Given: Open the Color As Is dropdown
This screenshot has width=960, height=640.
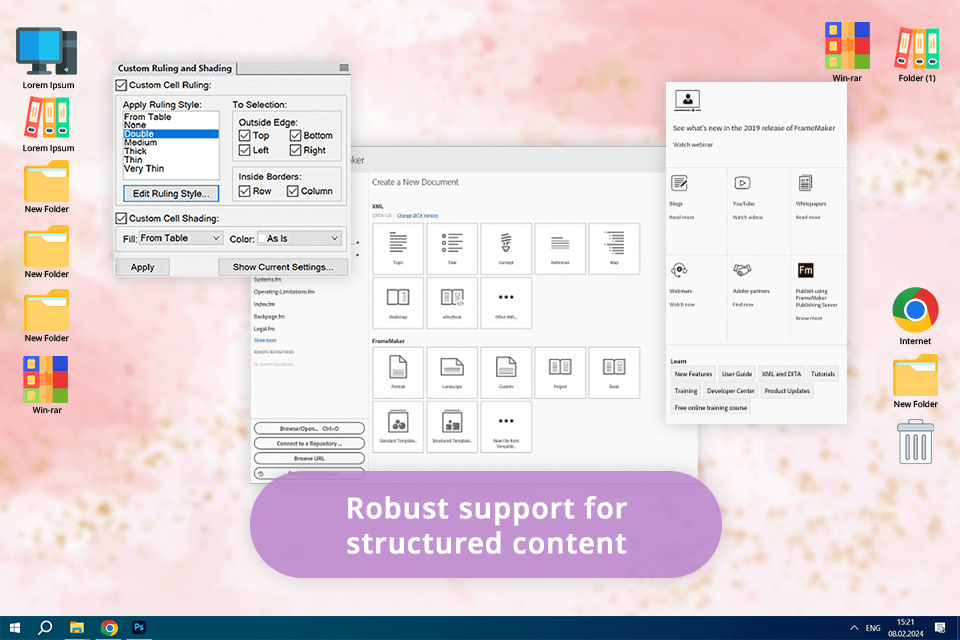Looking at the screenshot, I should pos(299,238).
